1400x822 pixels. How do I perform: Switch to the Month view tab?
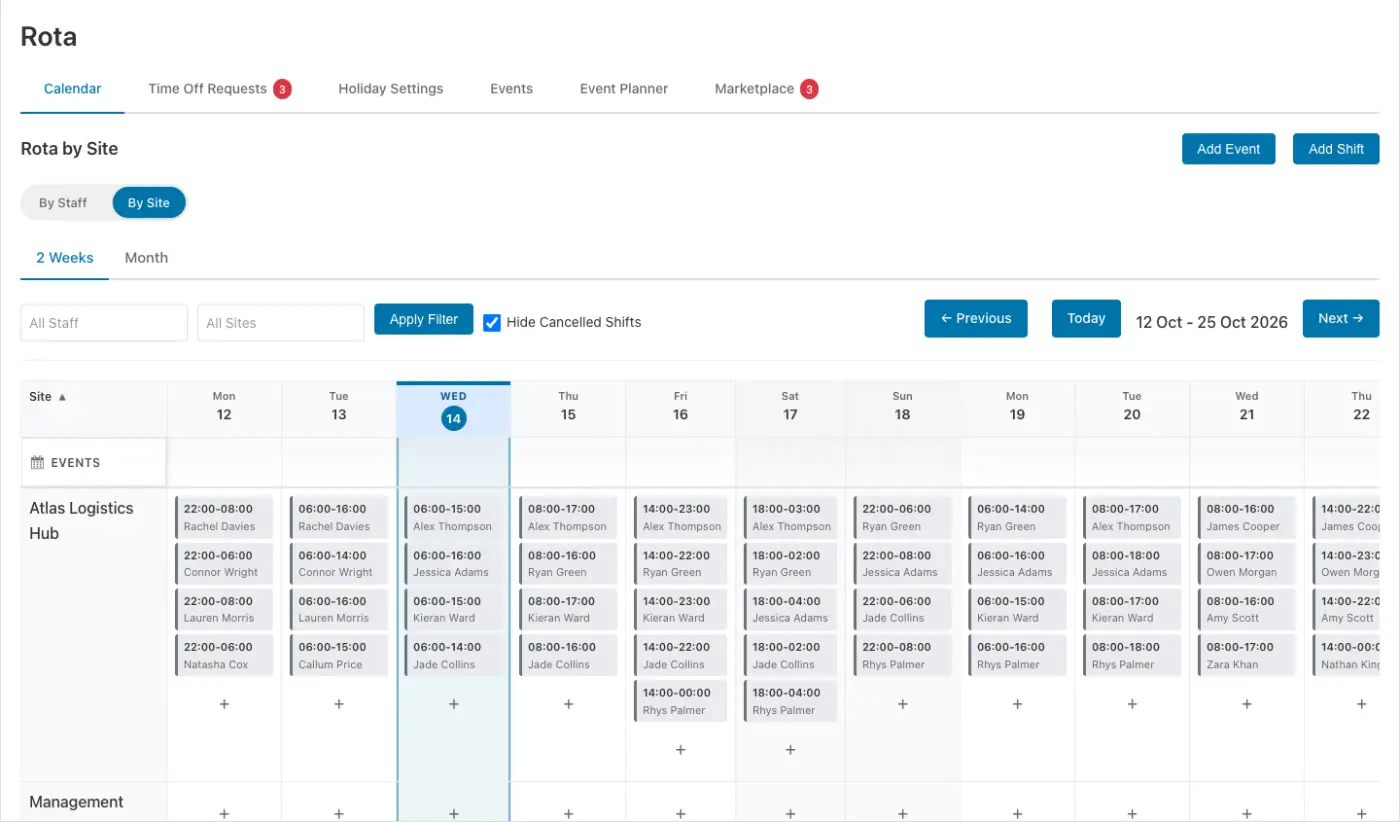pos(146,258)
